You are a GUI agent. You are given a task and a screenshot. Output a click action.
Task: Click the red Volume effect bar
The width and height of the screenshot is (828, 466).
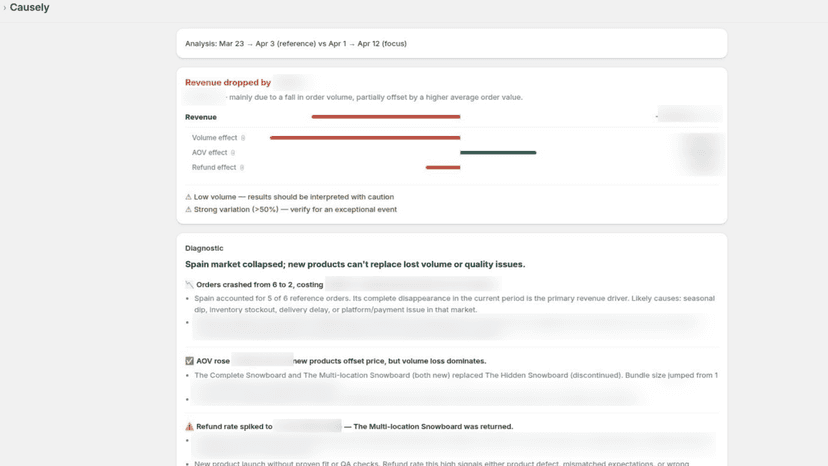point(365,138)
